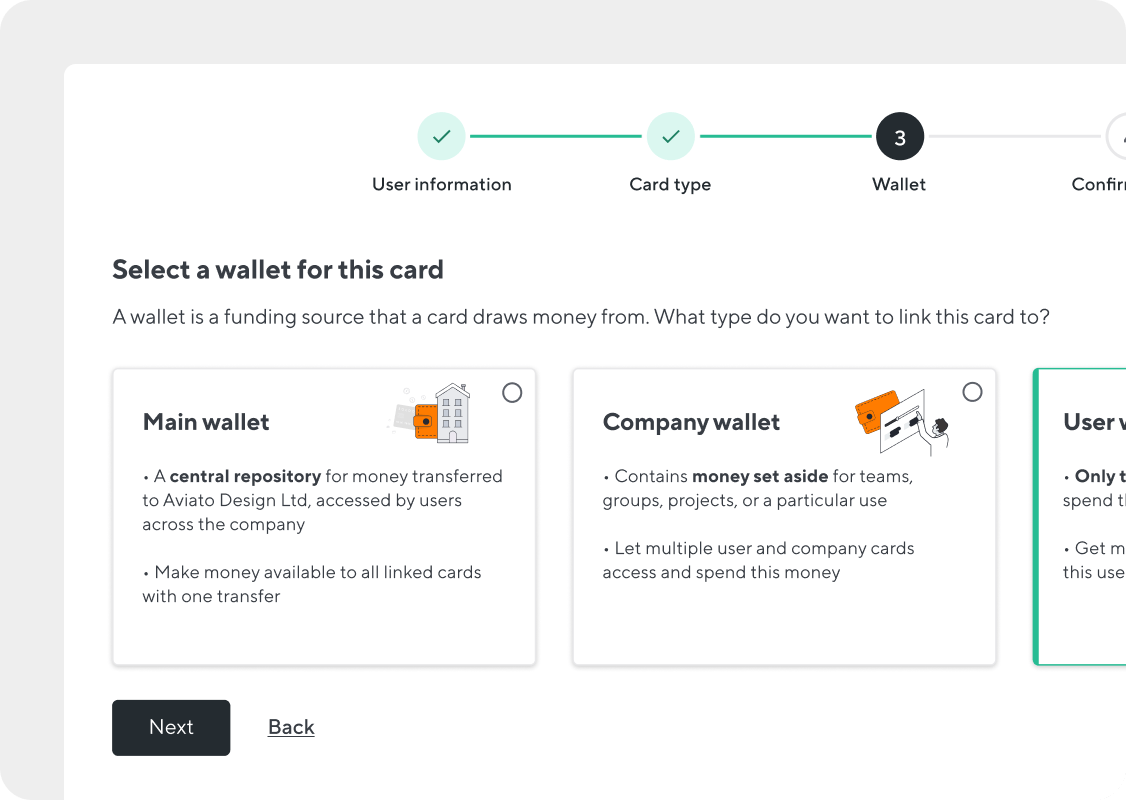The image size is (1126, 800).
Task: Click the User information completed checkmark icon
Action: pos(441,136)
